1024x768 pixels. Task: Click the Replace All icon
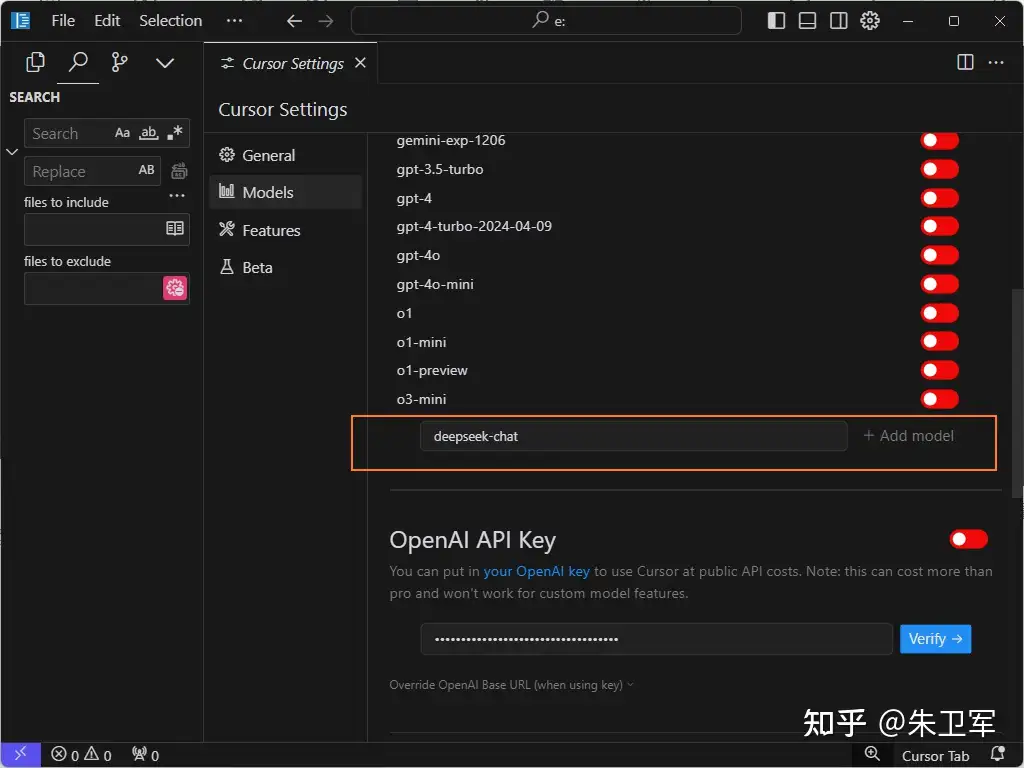pos(179,171)
